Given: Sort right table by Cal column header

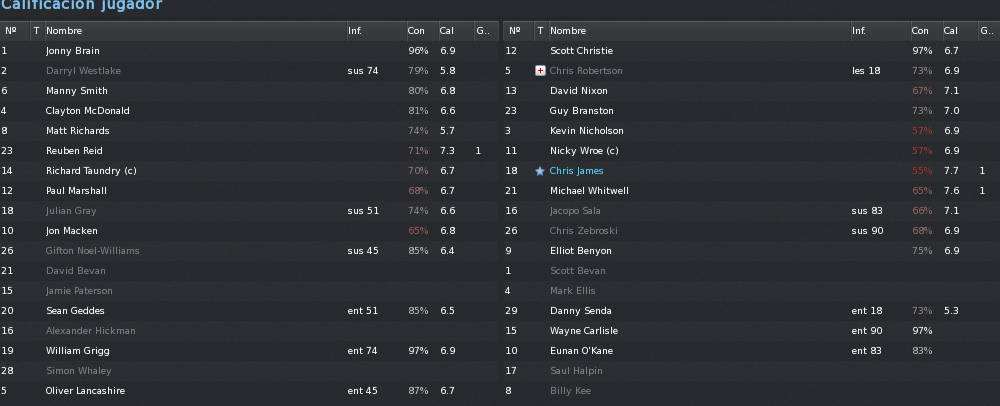Looking at the screenshot, I should (x=959, y=31).
